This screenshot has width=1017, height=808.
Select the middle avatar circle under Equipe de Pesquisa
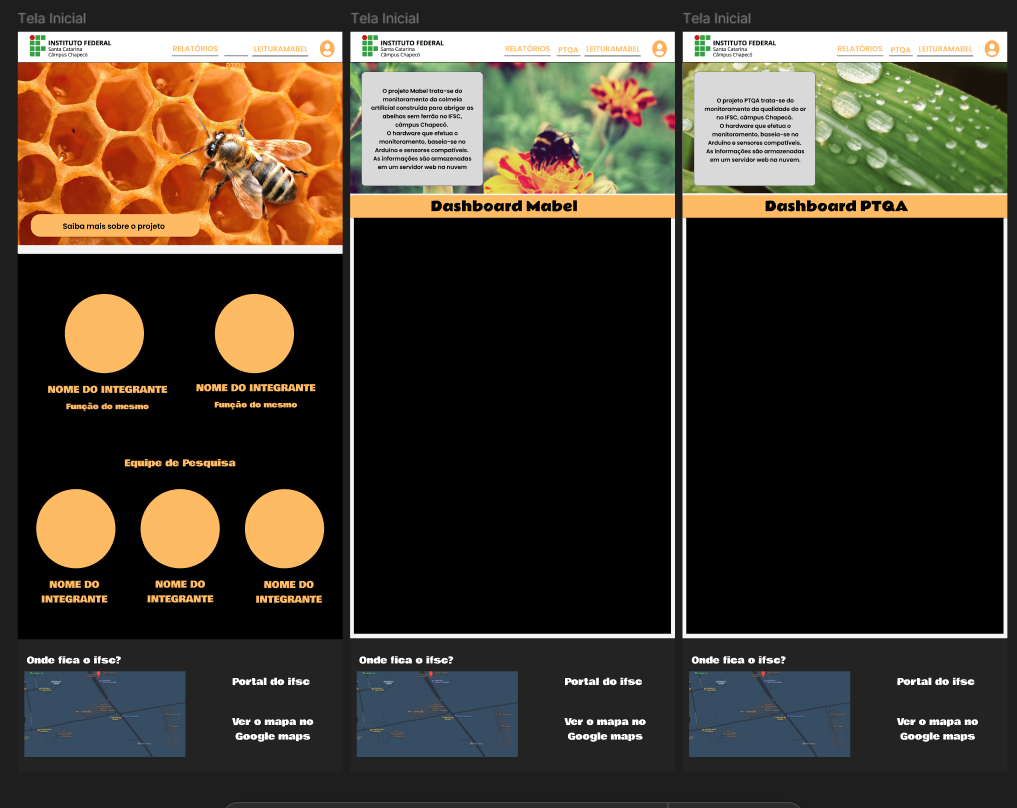(180, 528)
